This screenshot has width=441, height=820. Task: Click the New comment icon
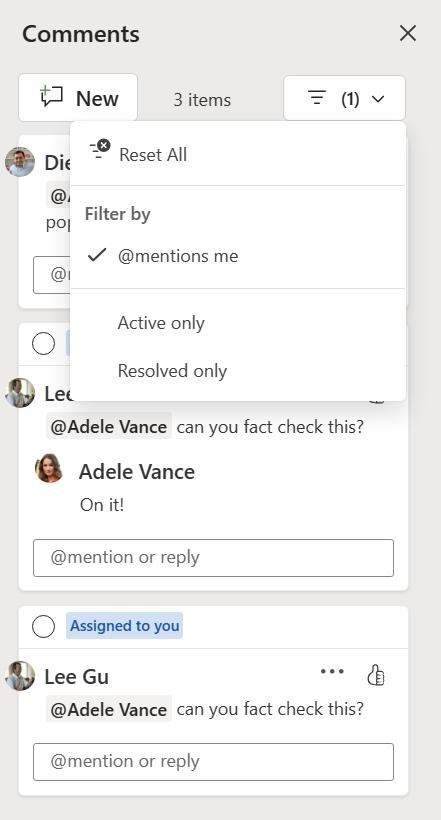click(51, 97)
